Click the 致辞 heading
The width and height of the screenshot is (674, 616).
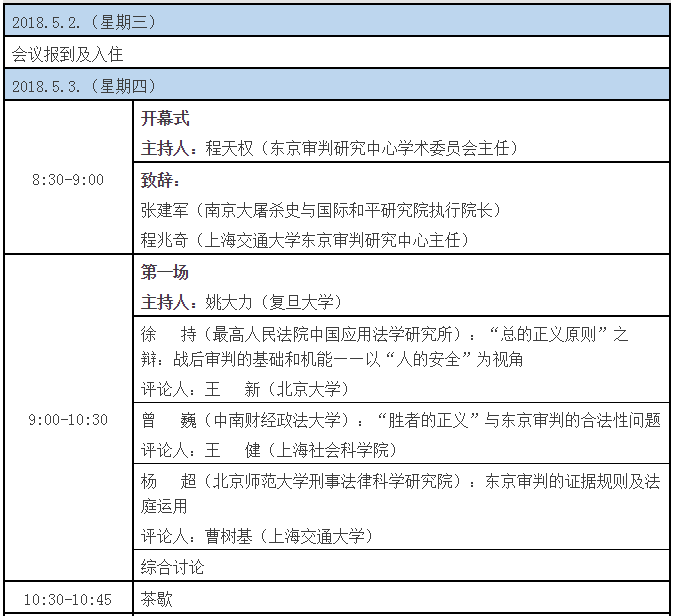coord(160,181)
